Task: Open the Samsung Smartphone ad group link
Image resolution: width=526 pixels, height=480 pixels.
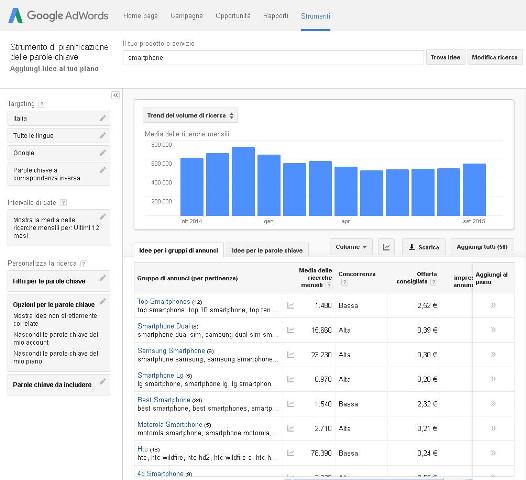Action: click(171, 351)
